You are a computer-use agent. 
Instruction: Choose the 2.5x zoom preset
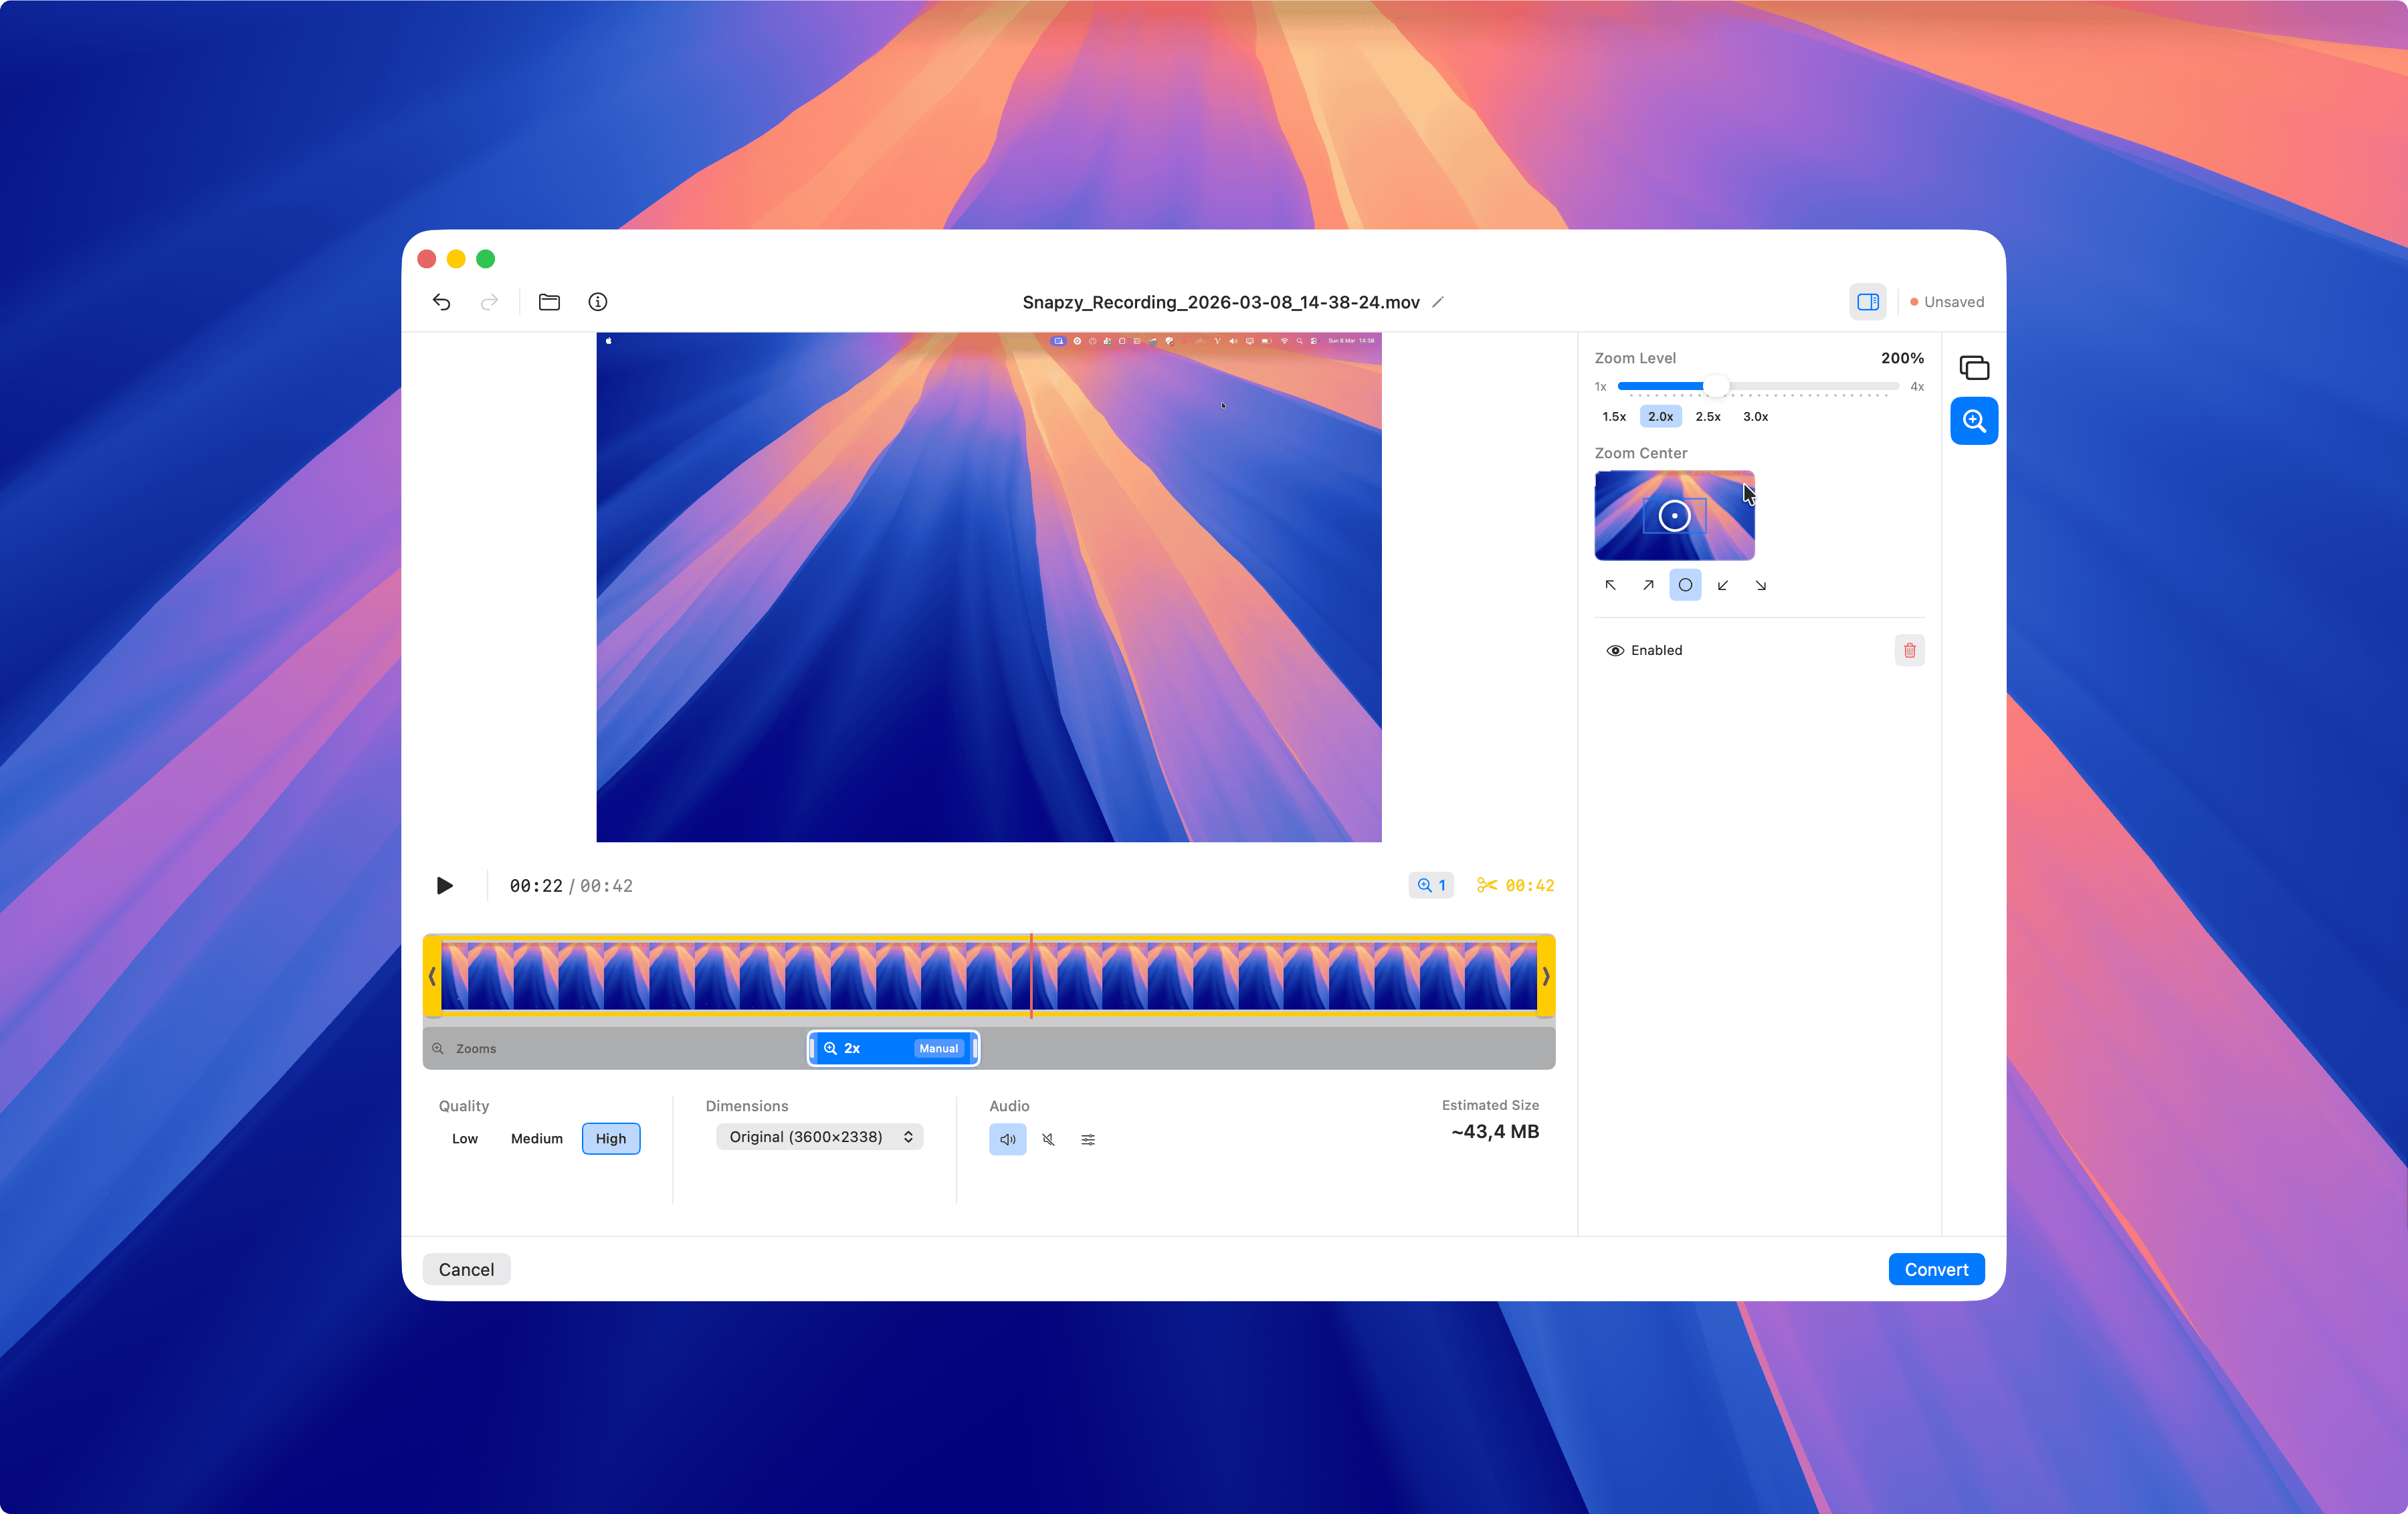coord(1707,417)
